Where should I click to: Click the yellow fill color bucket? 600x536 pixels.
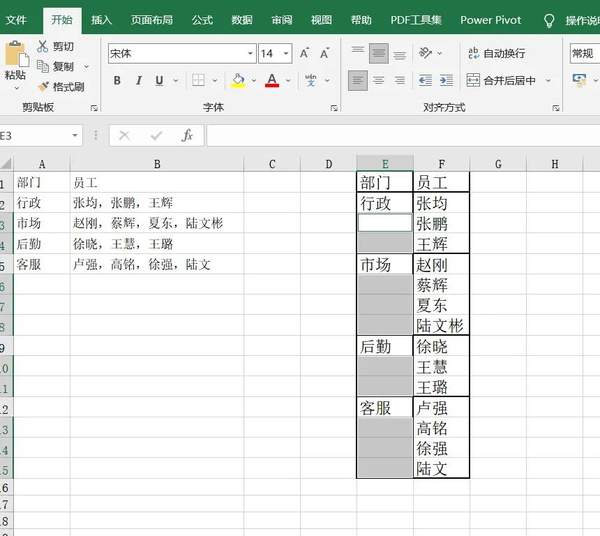click(x=237, y=80)
